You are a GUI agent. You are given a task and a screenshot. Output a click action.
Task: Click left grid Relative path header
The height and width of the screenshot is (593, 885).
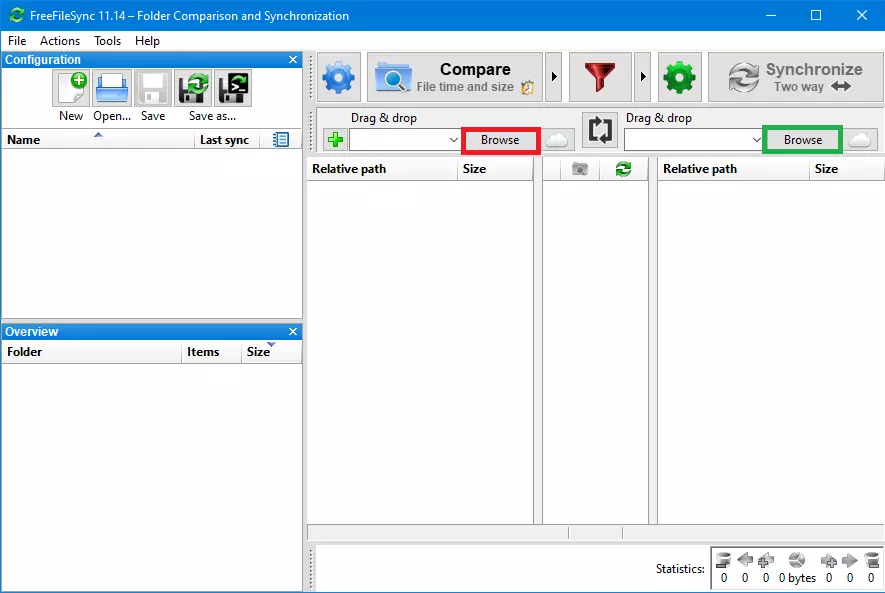[382, 169]
